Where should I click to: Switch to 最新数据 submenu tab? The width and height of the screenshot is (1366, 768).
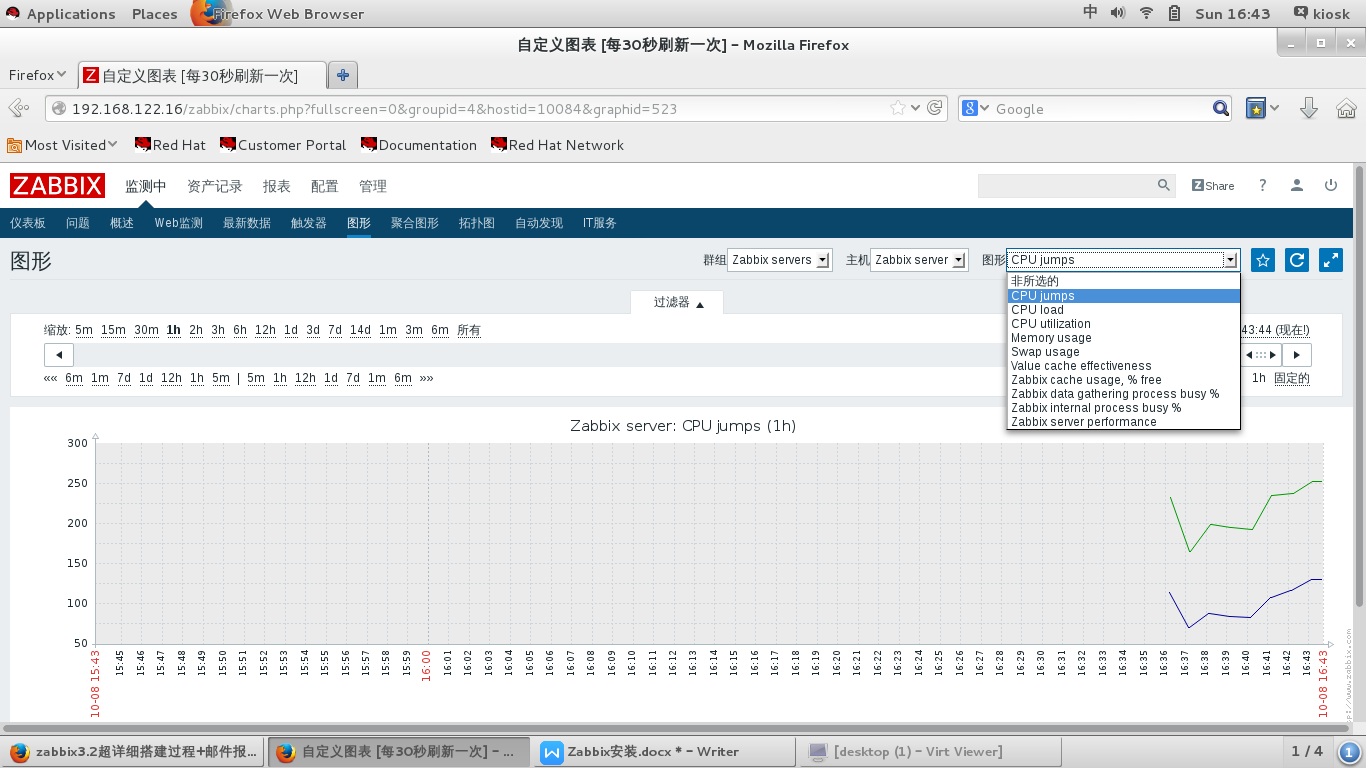246,223
